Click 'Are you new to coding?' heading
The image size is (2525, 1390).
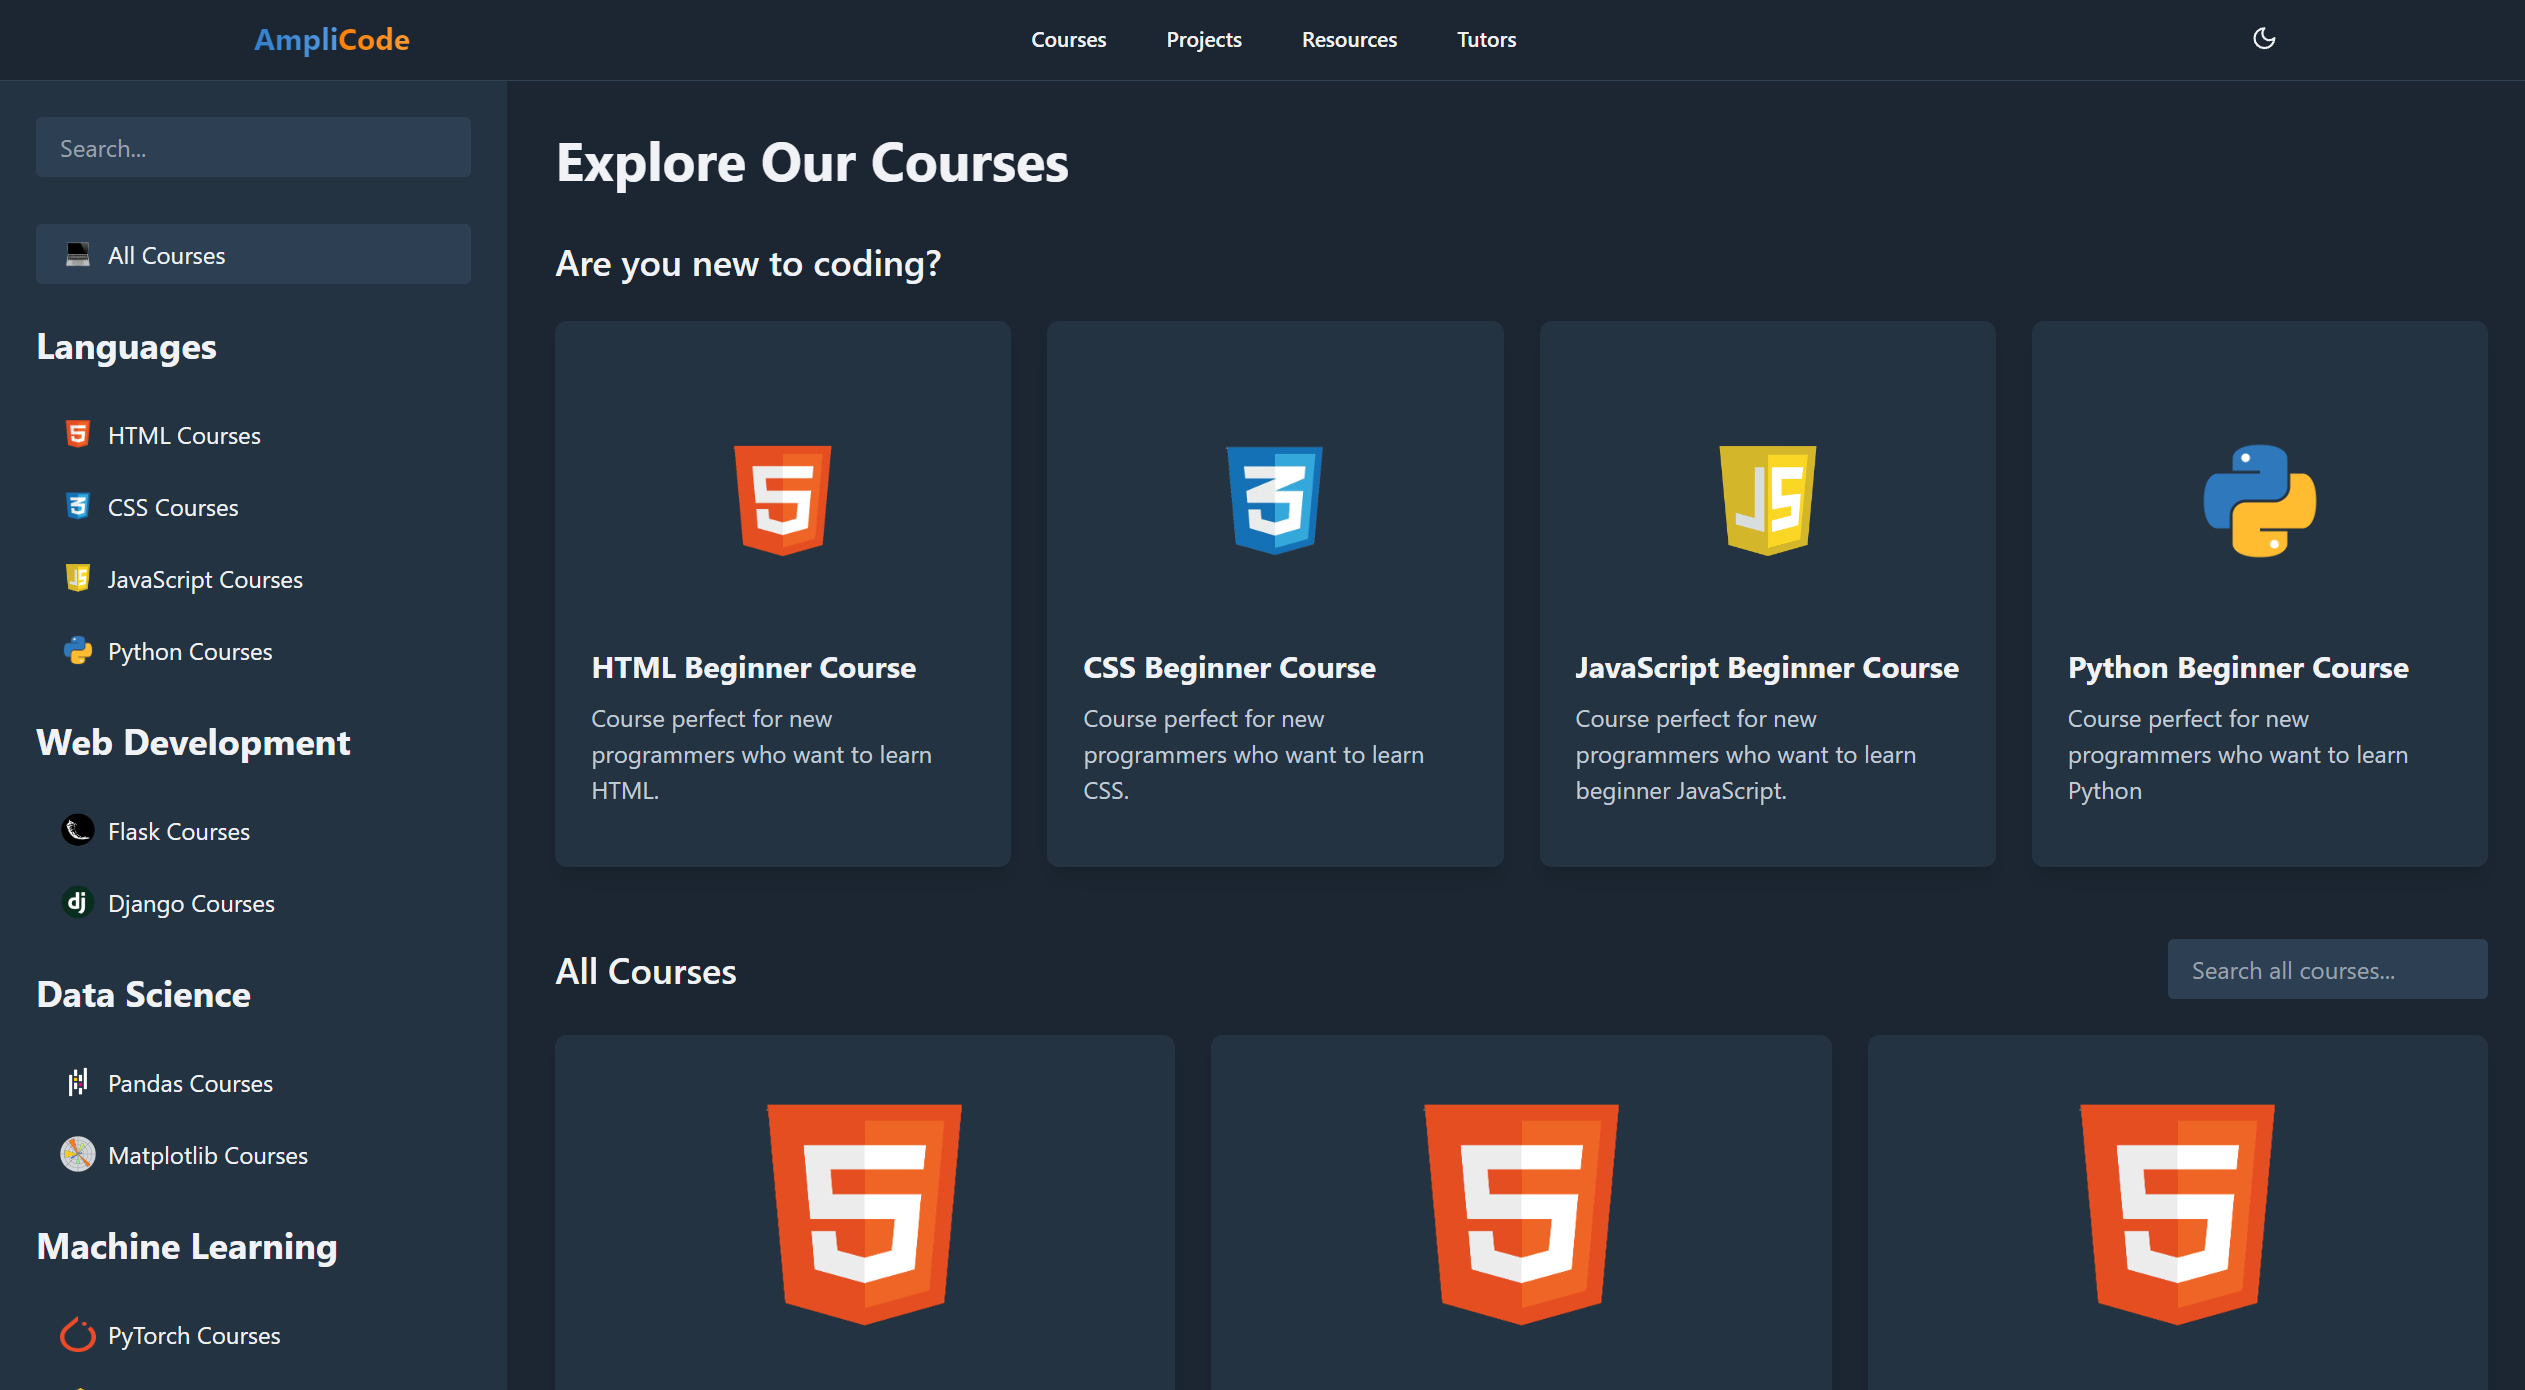click(x=748, y=264)
